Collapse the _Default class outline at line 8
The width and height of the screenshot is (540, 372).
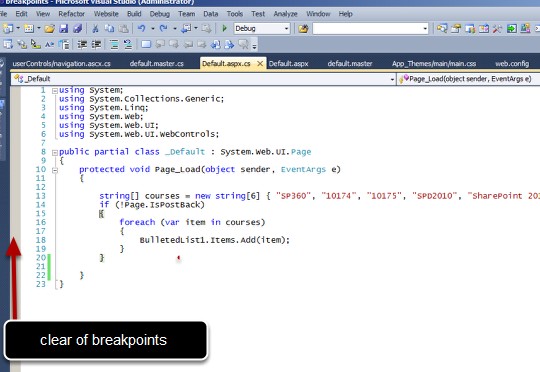pos(54,153)
